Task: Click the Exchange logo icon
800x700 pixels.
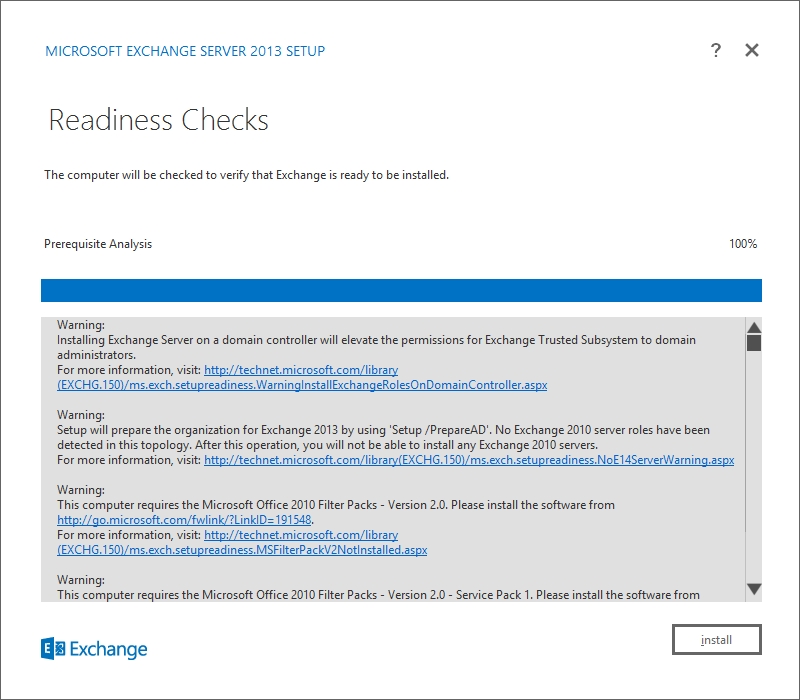Action: [x=53, y=649]
